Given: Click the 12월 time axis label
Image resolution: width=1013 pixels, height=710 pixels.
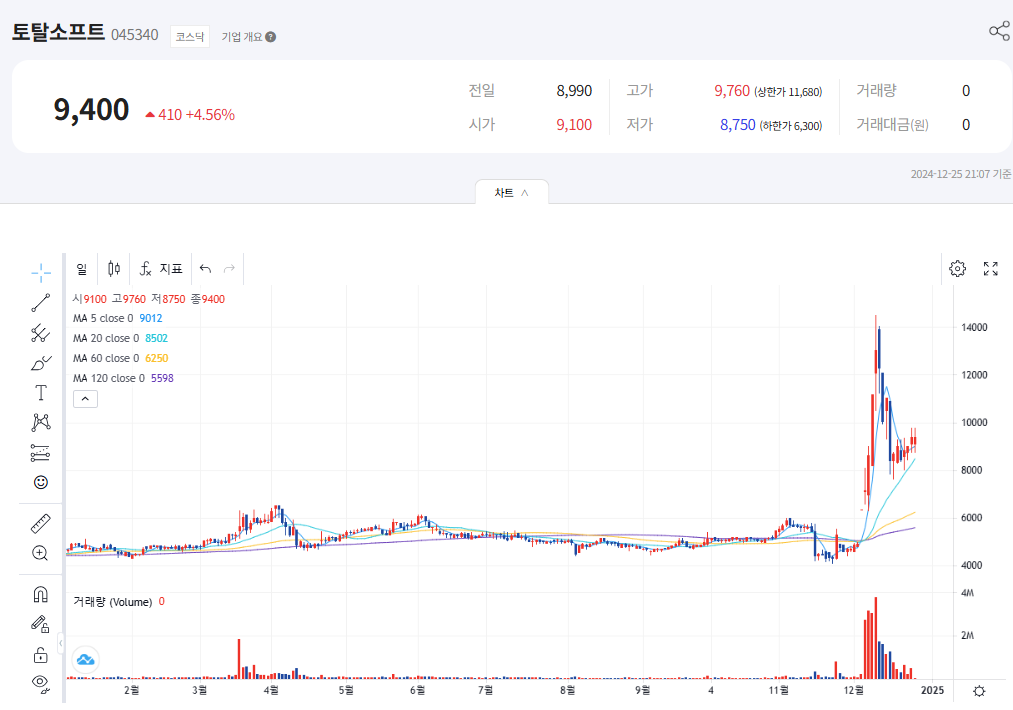Looking at the screenshot, I should [x=853, y=691].
